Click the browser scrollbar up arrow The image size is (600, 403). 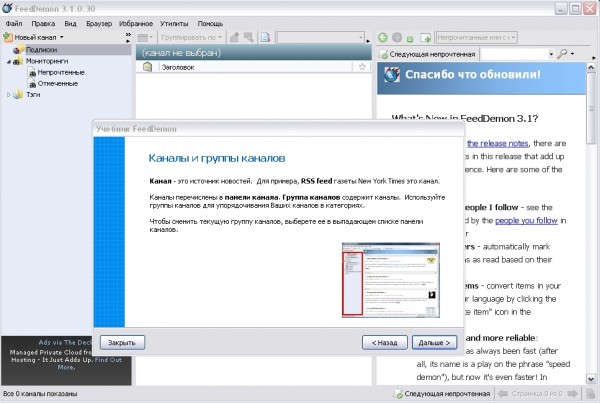(x=591, y=68)
